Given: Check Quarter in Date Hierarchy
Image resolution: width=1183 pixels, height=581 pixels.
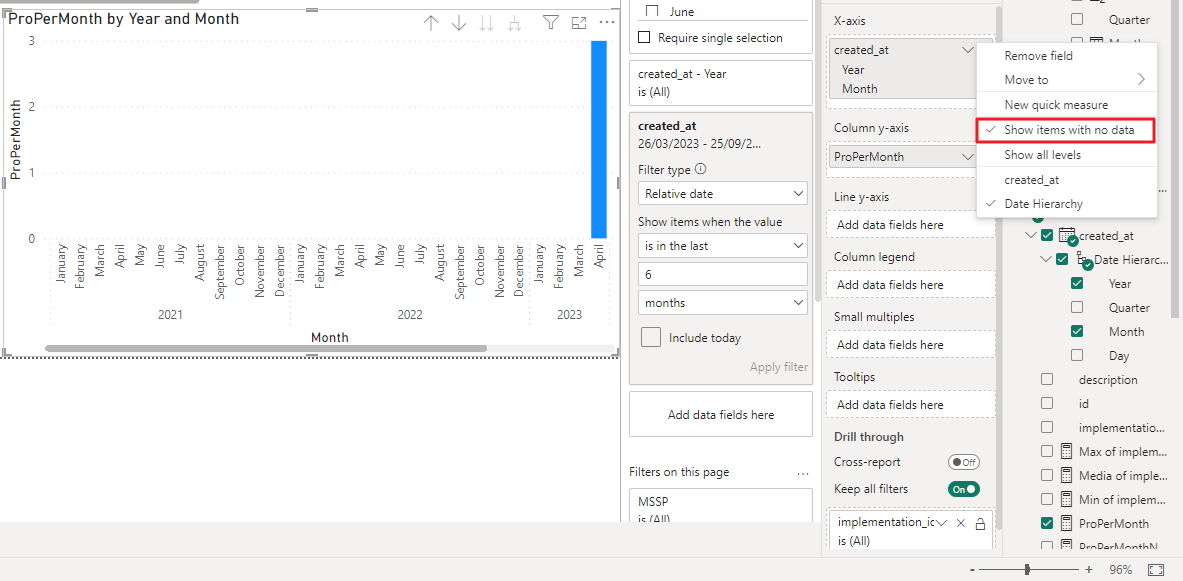Looking at the screenshot, I should [x=1077, y=308].
